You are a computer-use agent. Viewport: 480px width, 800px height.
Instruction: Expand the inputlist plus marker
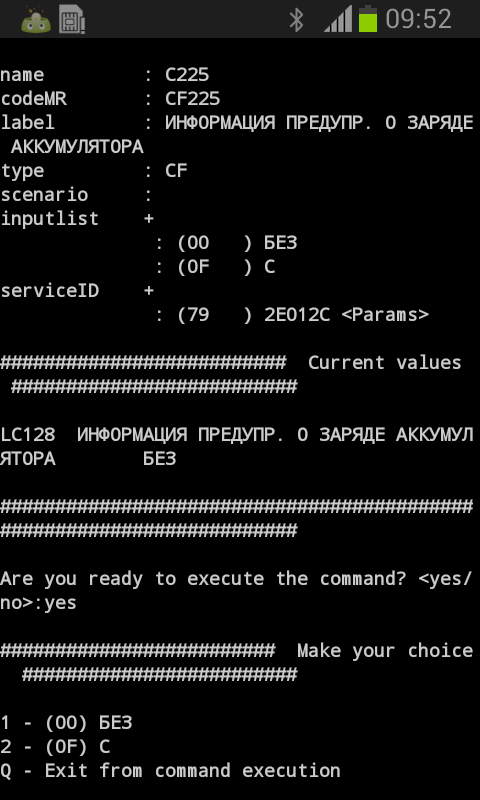[148, 219]
